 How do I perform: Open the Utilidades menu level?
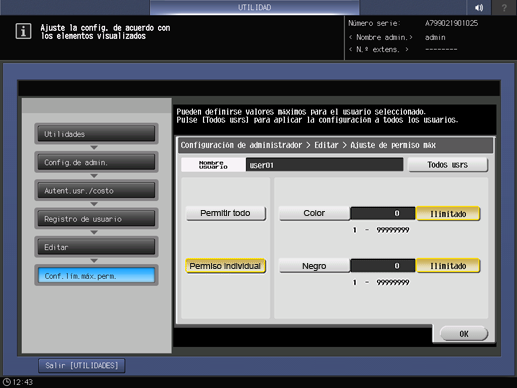[96, 134]
